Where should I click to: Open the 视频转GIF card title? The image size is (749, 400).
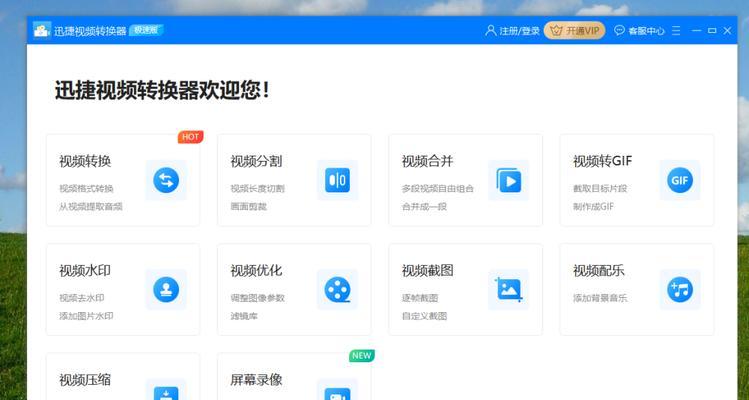[602, 161]
